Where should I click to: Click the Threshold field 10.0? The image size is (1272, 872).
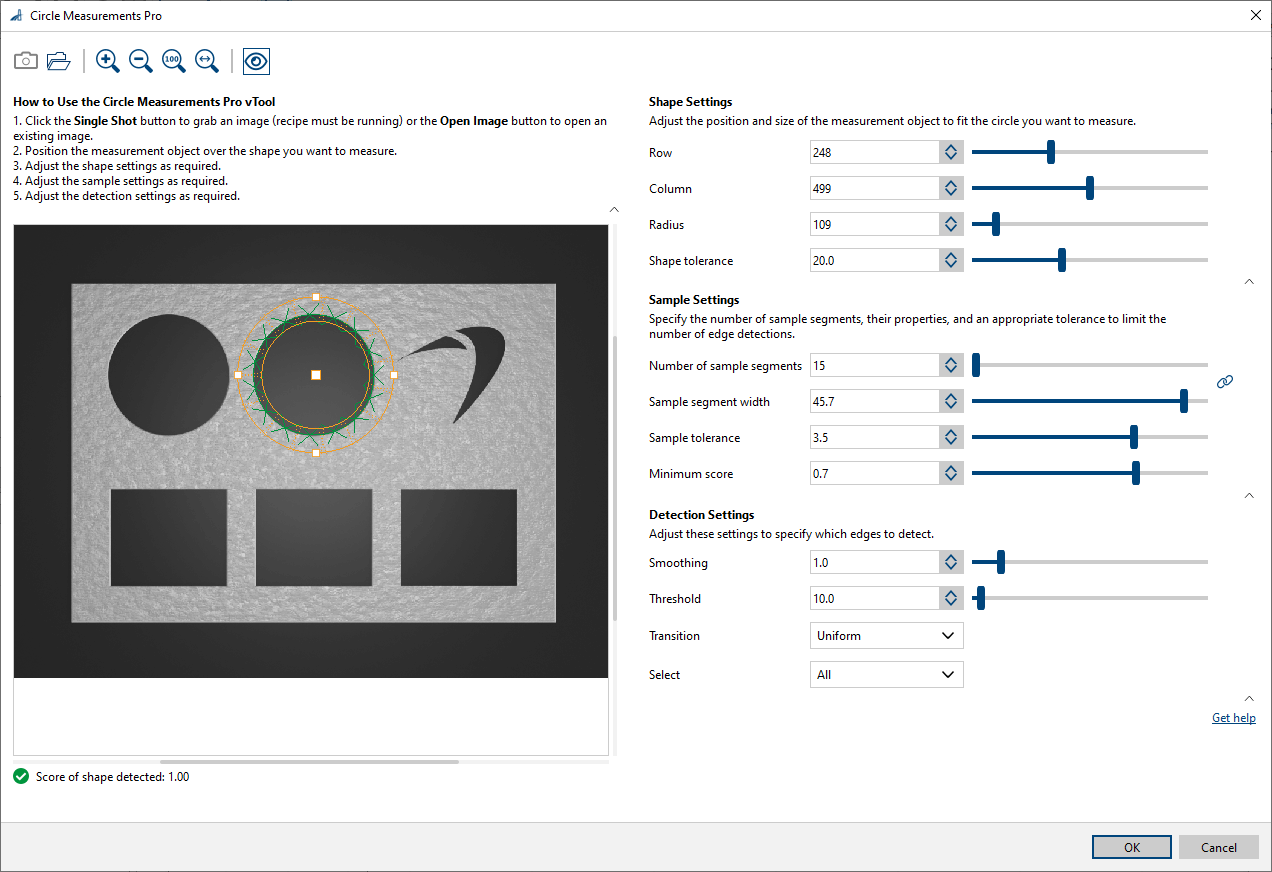click(x=873, y=599)
